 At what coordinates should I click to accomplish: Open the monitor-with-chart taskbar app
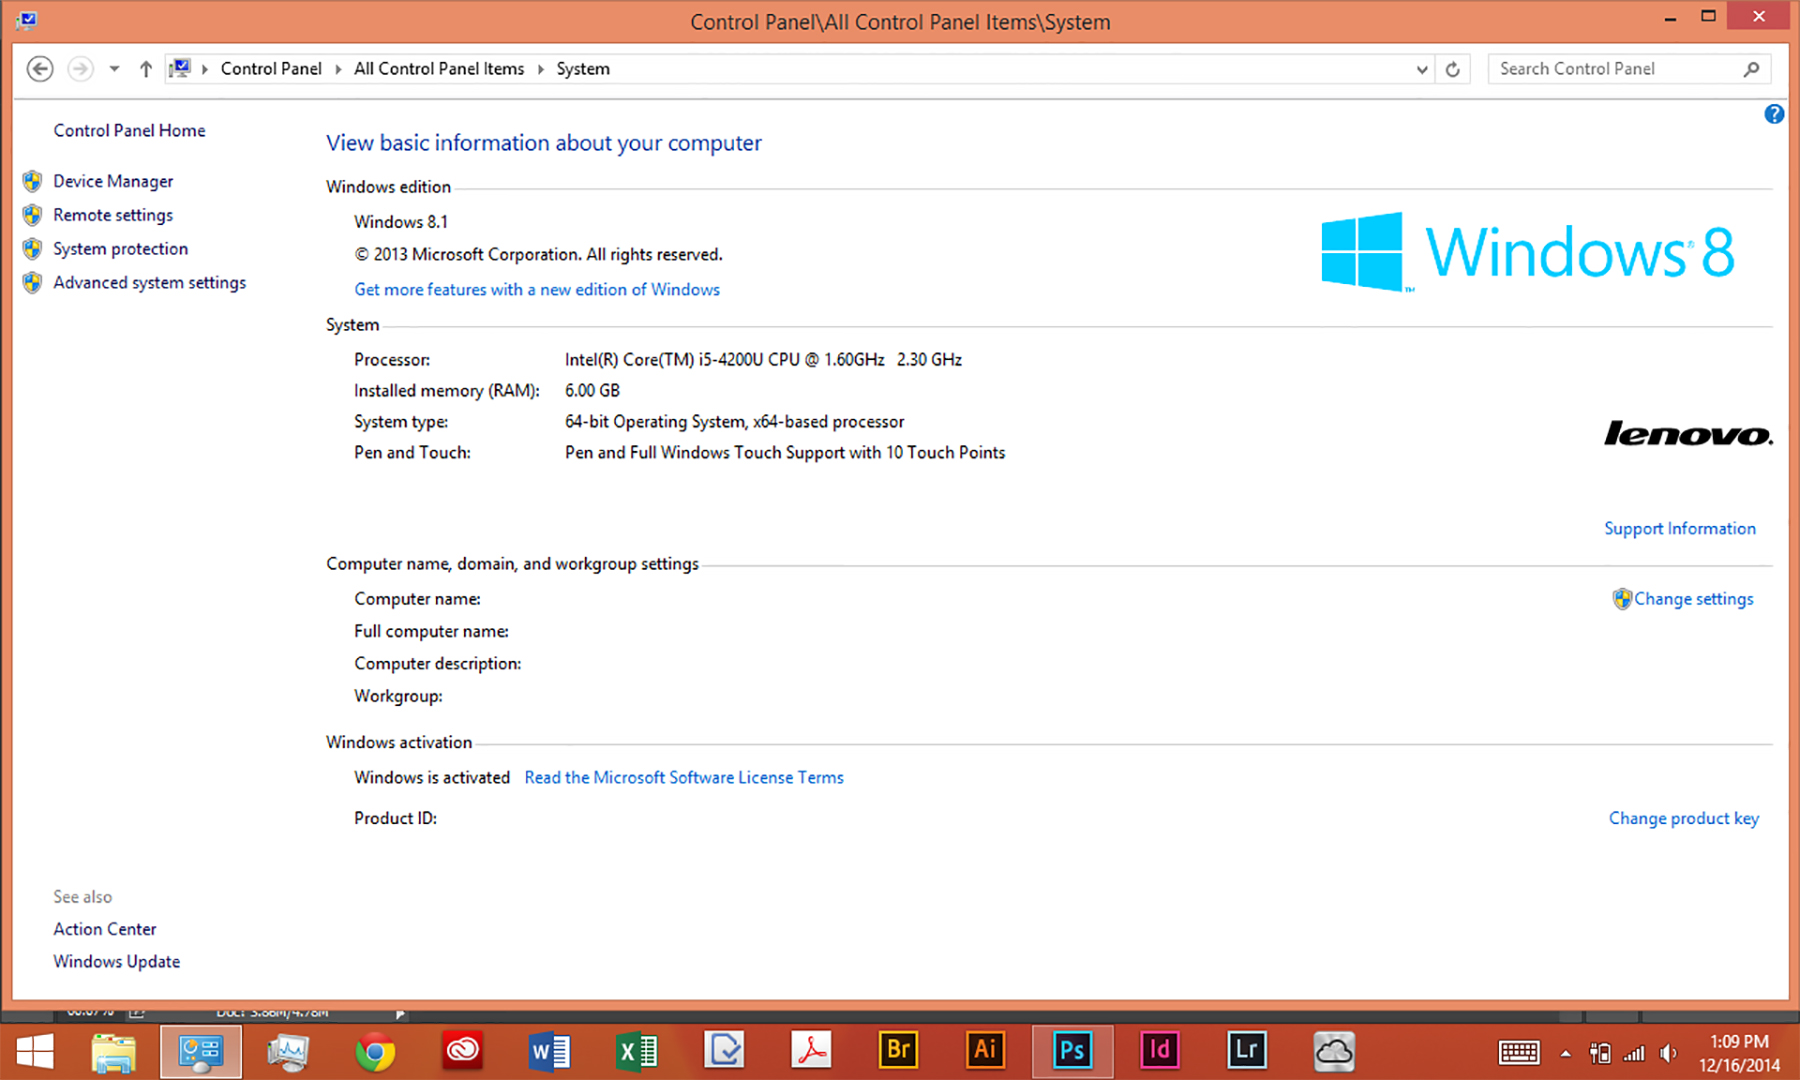tap(288, 1051)
